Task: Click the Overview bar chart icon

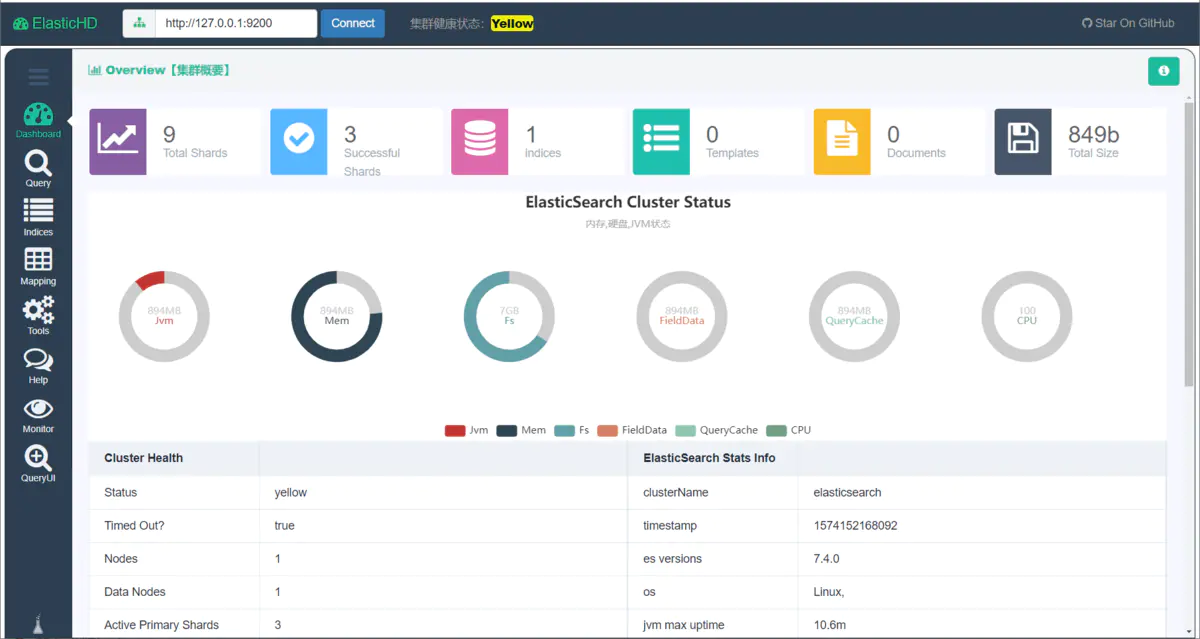Action: (x=95, y=70)
